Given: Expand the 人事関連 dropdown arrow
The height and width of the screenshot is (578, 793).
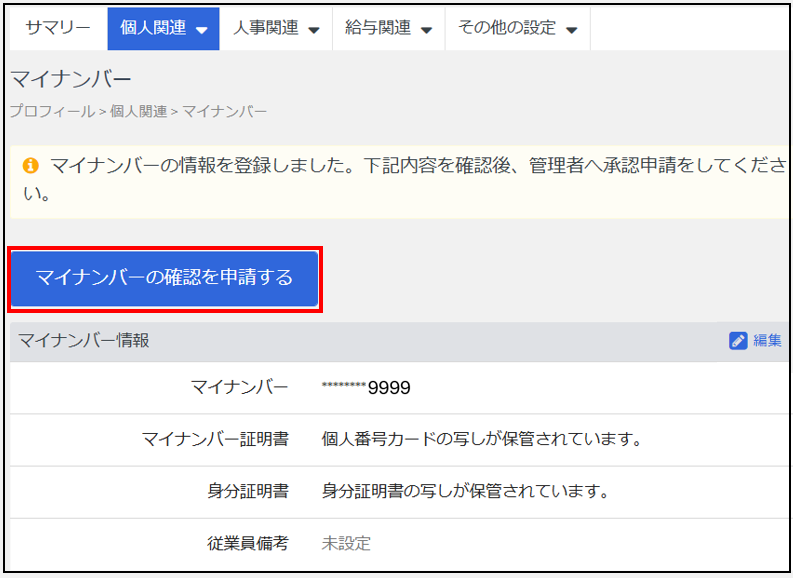Looking at the screenshot, I should coord(314,30).
